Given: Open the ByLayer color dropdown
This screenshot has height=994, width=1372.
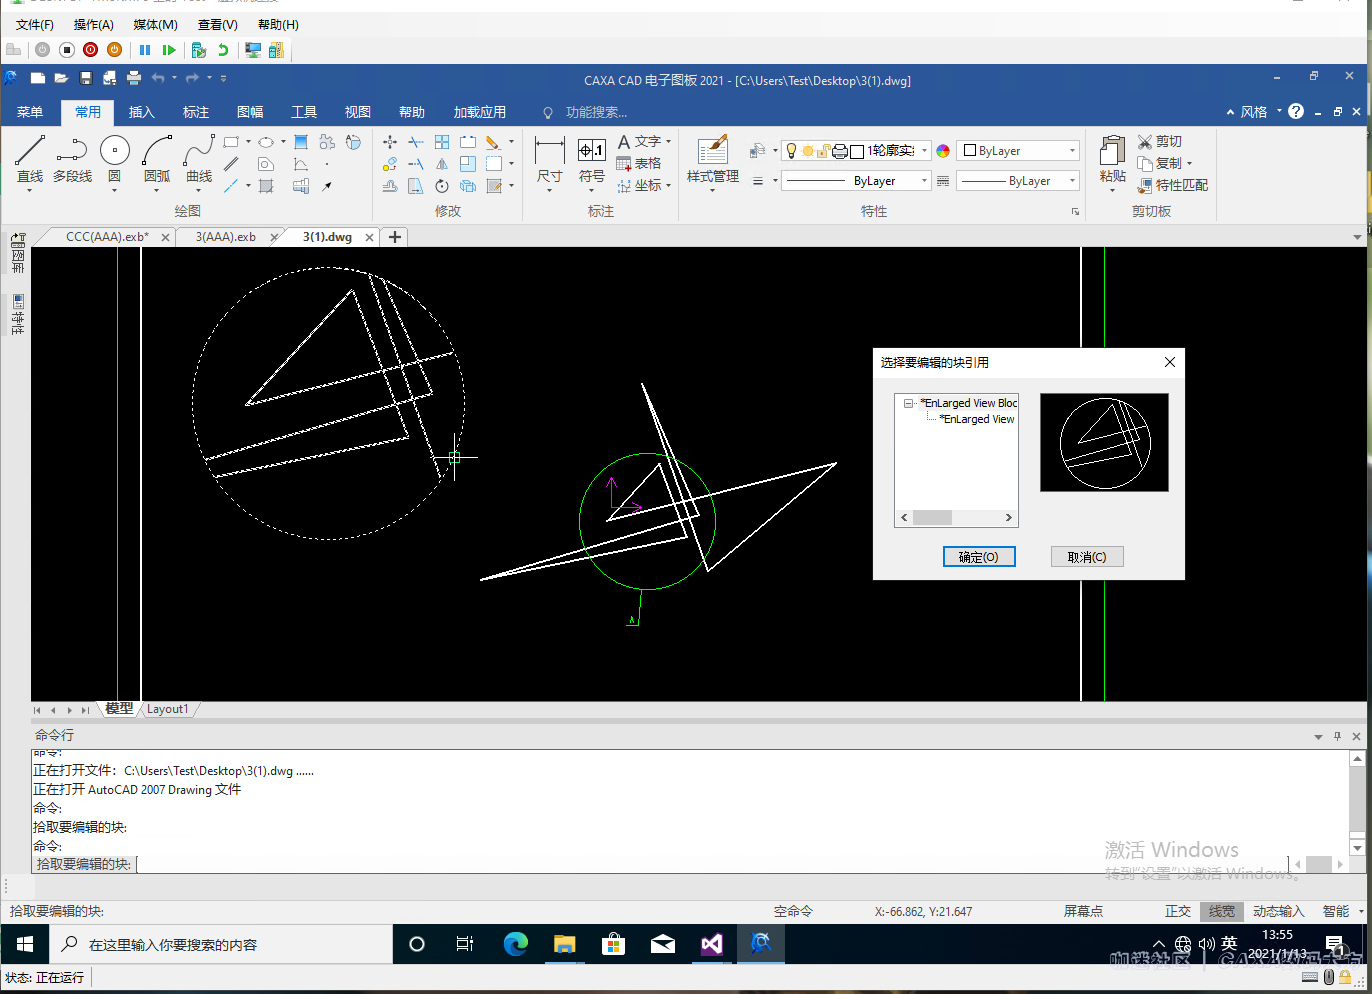Looking at the screenshot, I should pos(1072,151).
